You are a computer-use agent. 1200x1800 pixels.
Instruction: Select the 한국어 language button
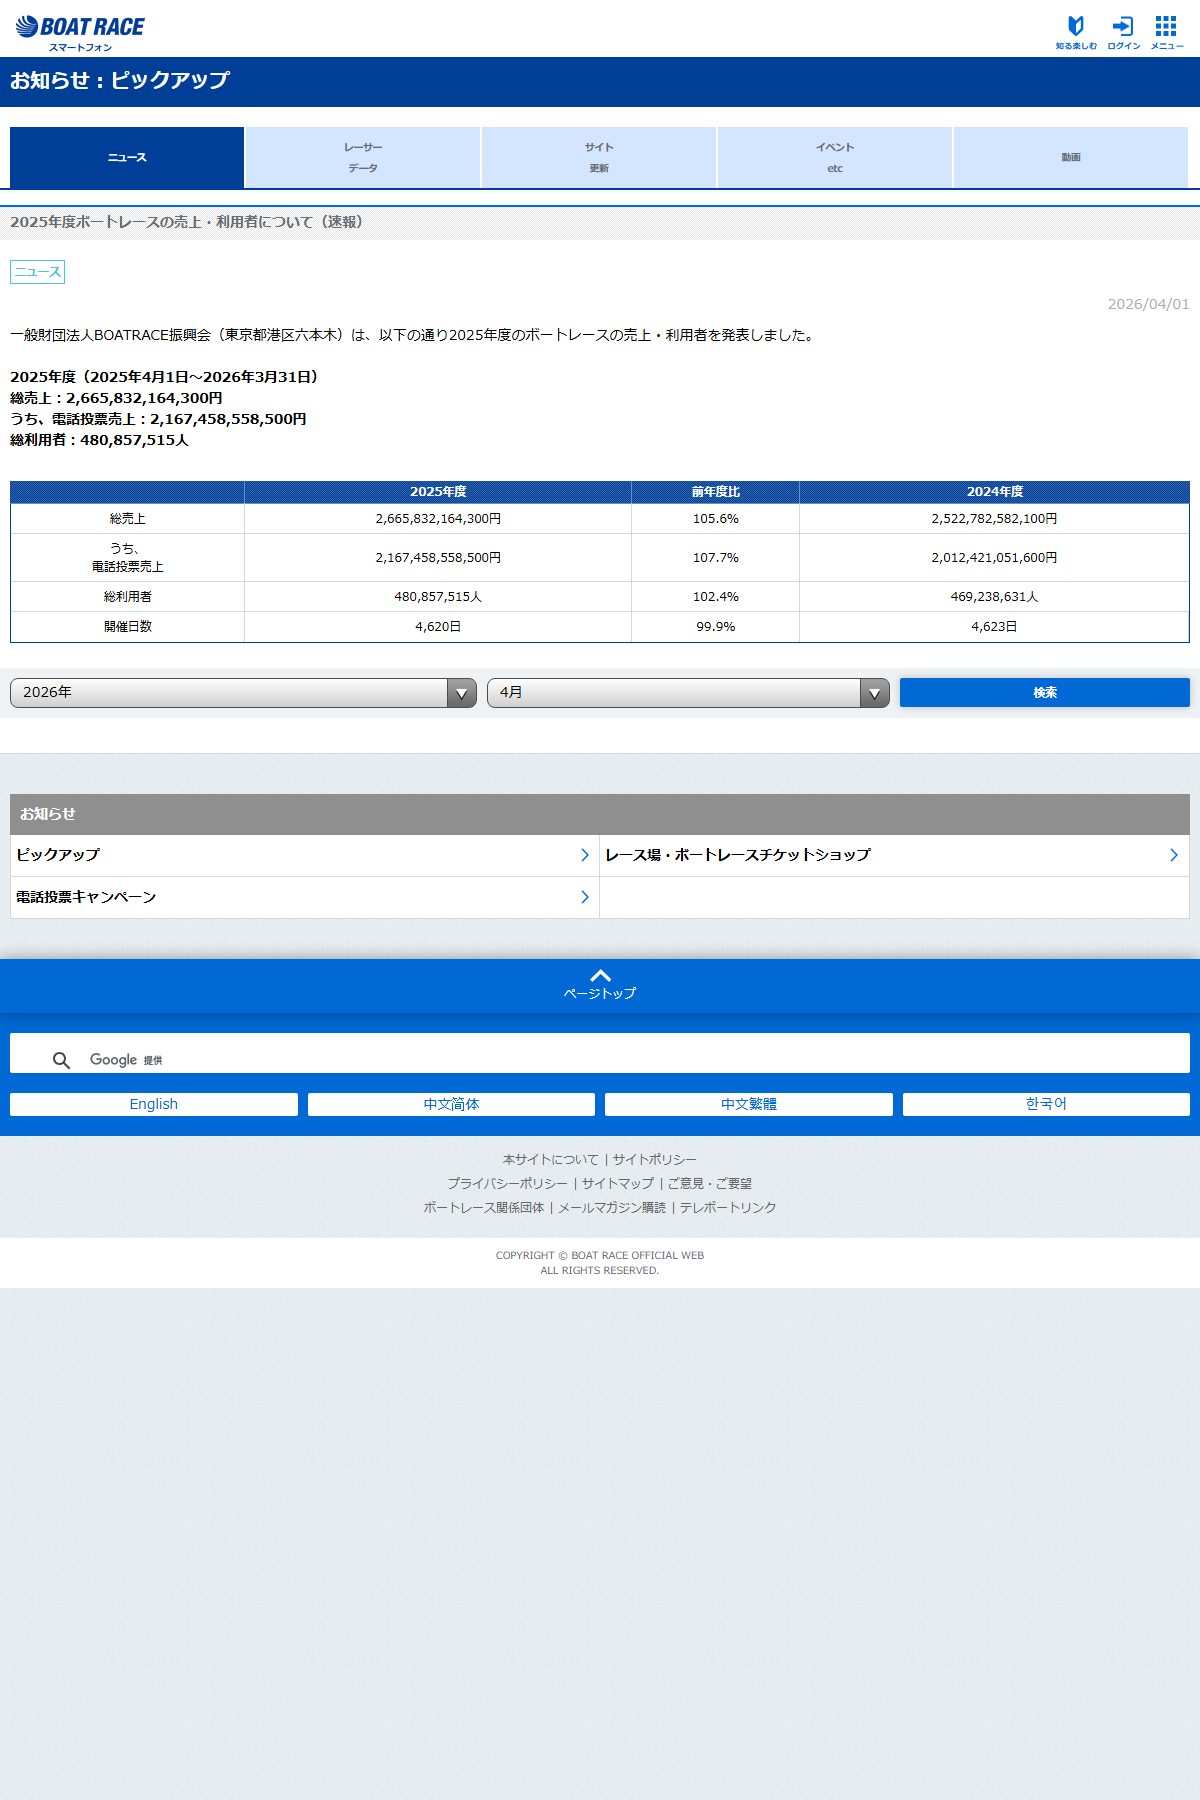[1046, 1104]
